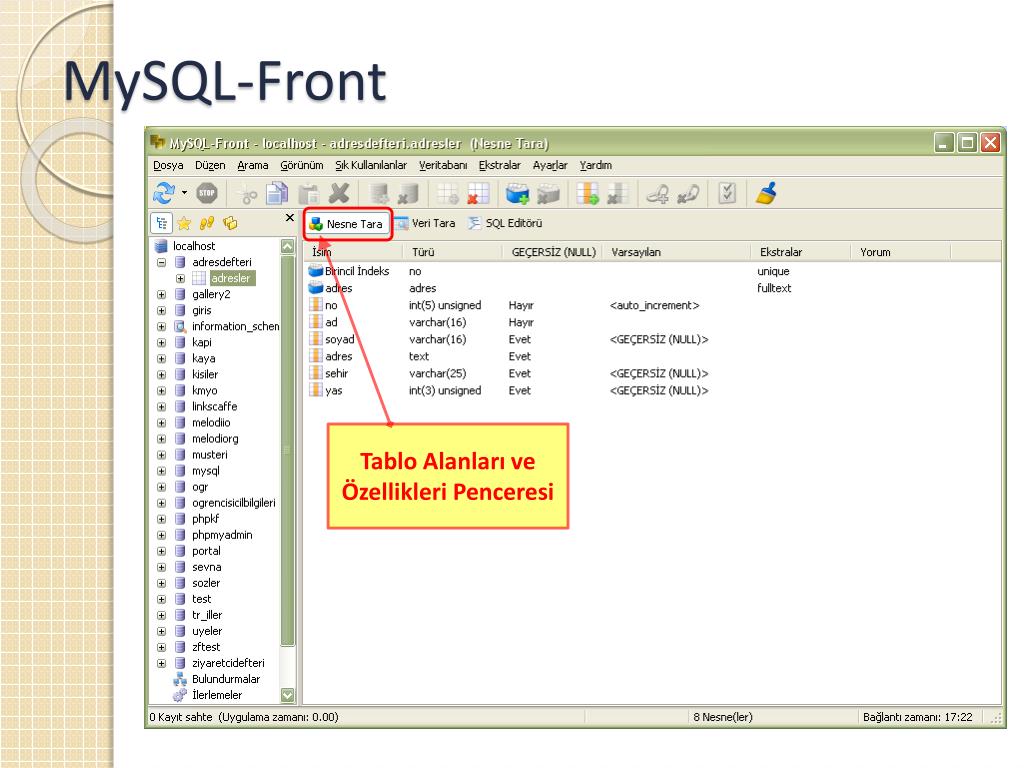Image resolution: width=1024 pixels, height=768 pixels.
Task: Click the Cut scissors icon
Action: tap(248, 194)
